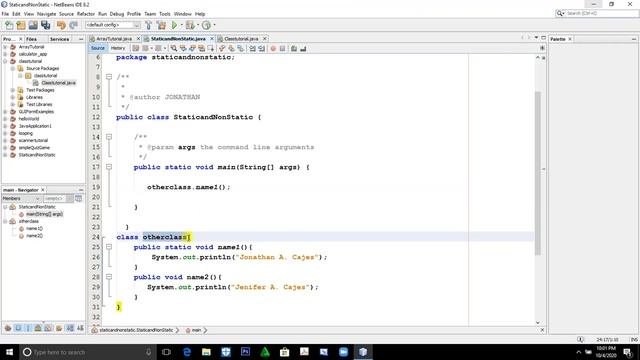640x360 pixels.
Task: Open Microsoft Edge from the taskbar
Action: pos(187,352)
